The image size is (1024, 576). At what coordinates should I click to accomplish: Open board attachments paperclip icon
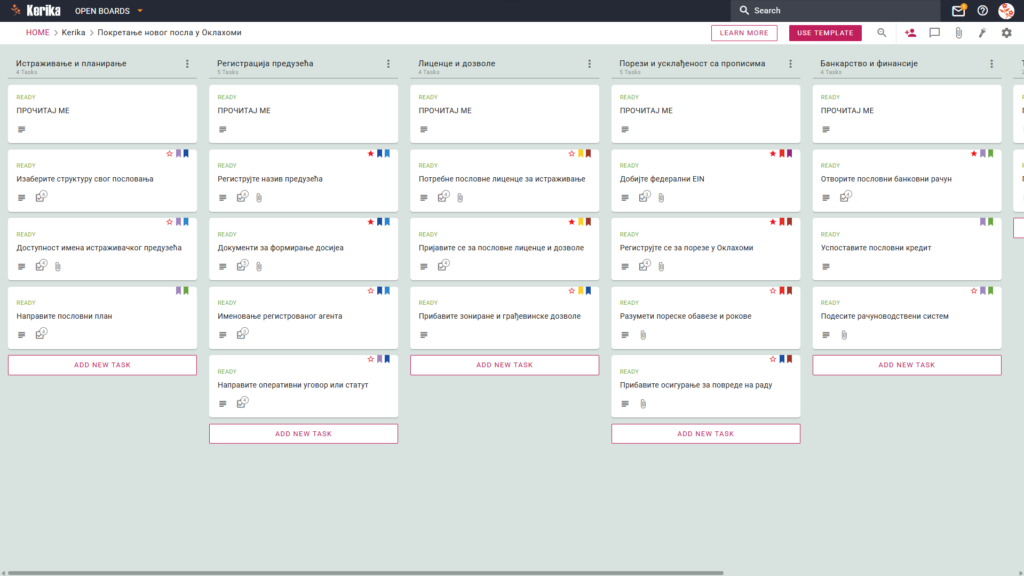point(959,33)
